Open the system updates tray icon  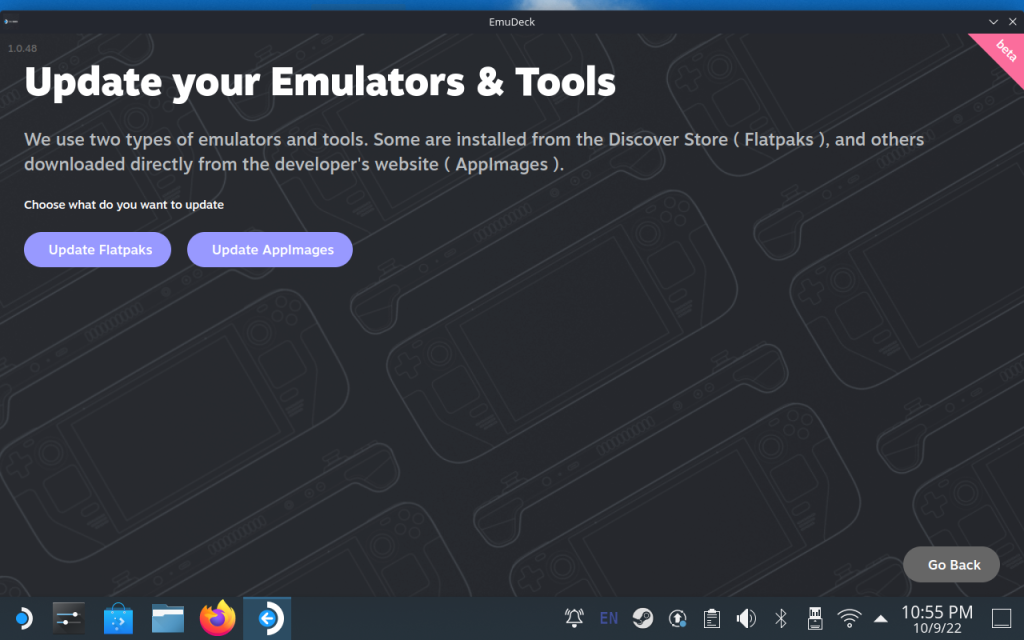pyautogui.click(x=677, y=618)
